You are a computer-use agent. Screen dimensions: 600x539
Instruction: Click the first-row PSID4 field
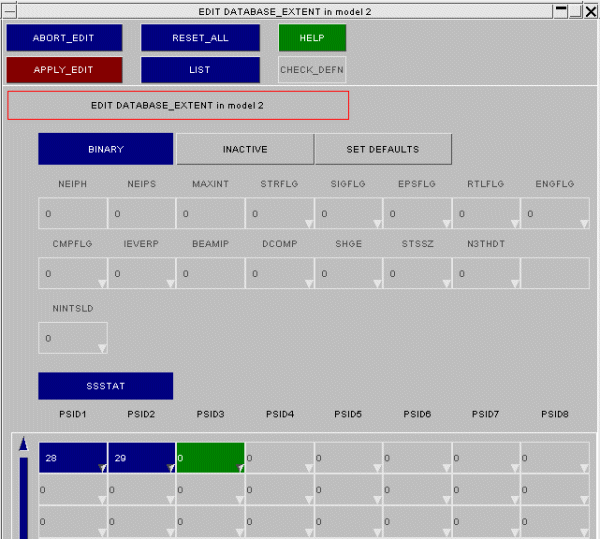click(279, 458)
